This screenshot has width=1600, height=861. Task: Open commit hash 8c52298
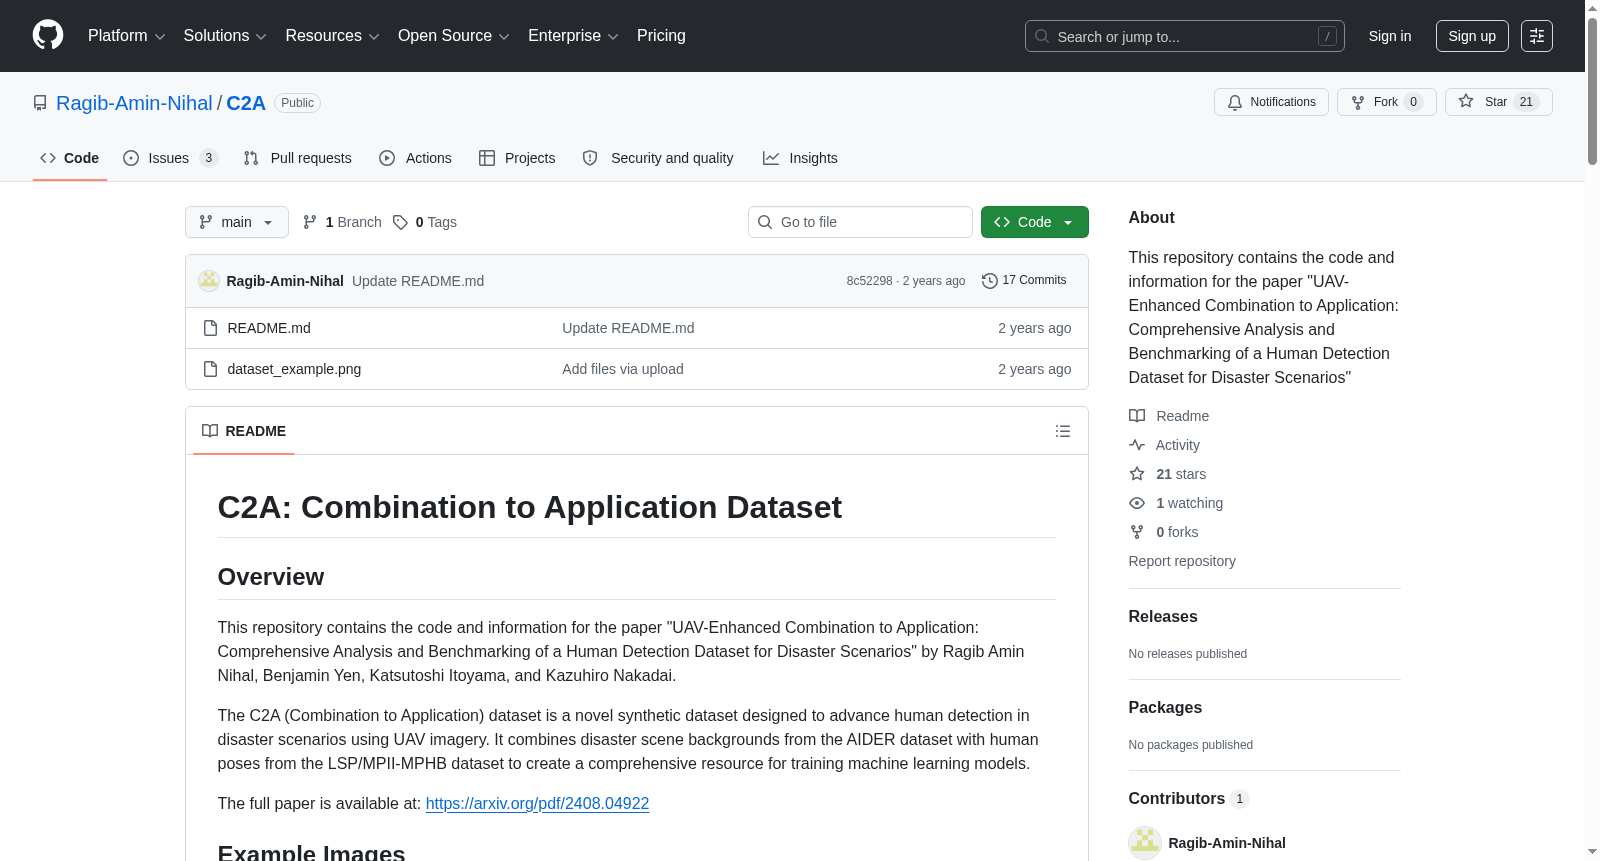tap(869, 281)
